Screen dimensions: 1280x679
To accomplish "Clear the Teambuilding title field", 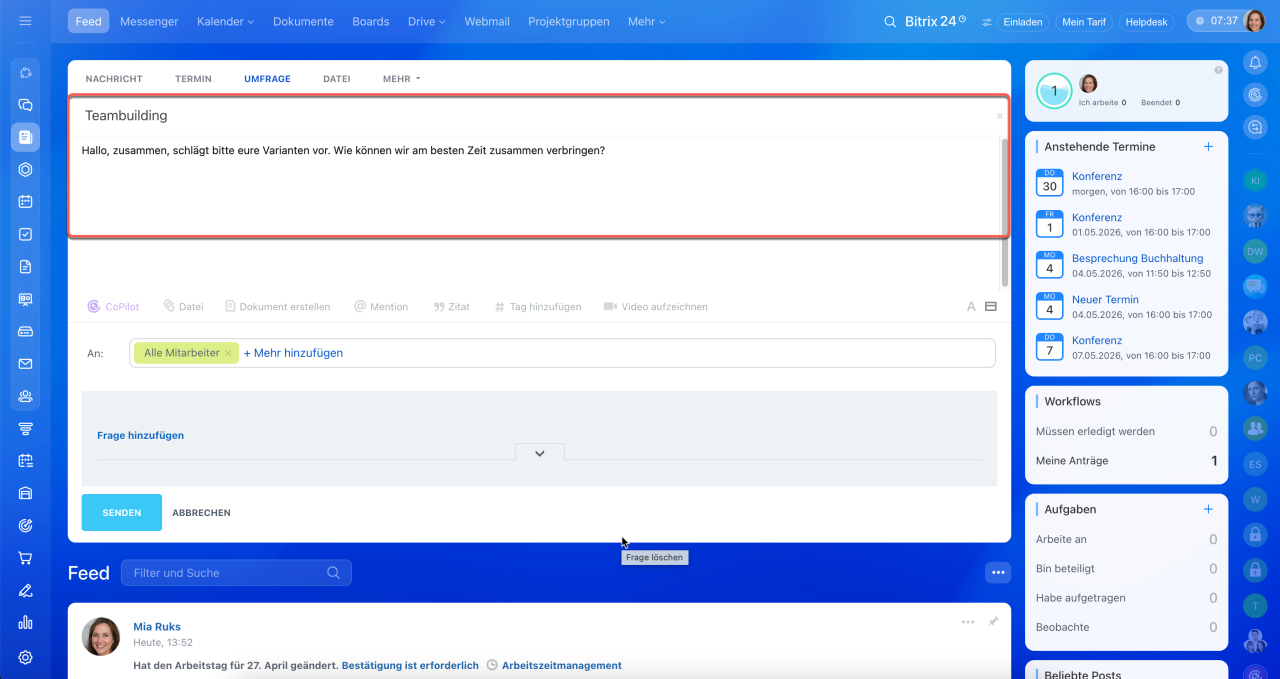I will coord(999,116).
